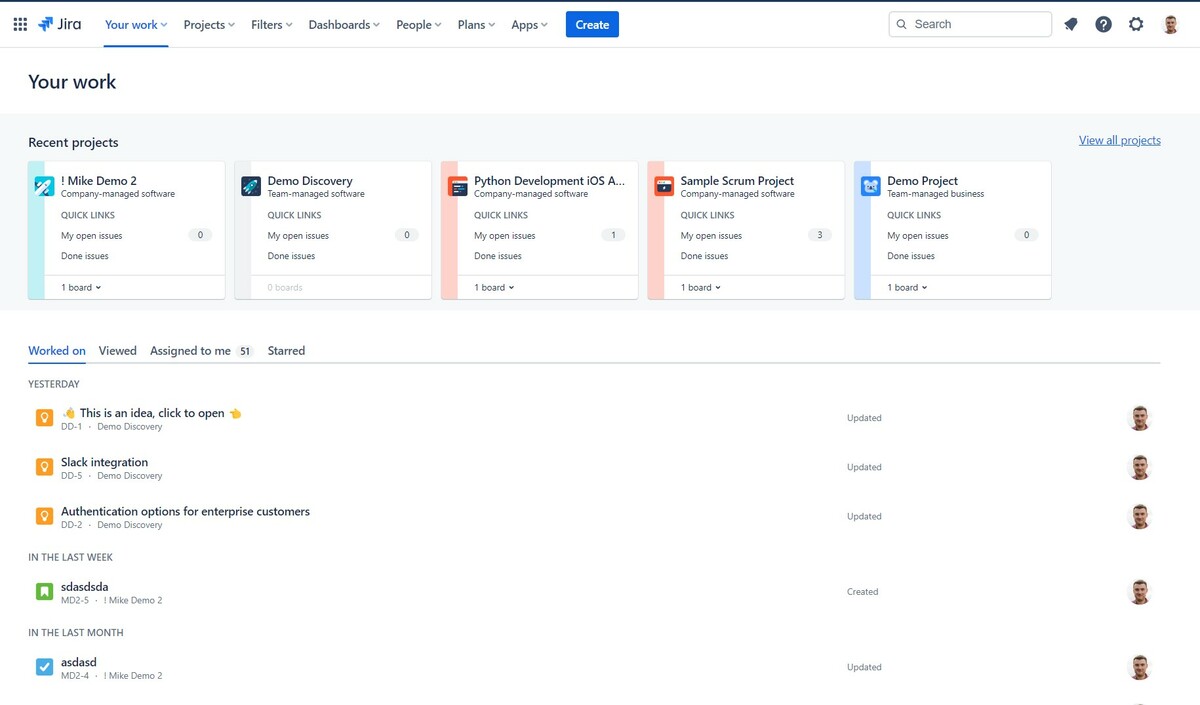
Task: Expand the Plans dropdown
Action: (x=475, y=24)
